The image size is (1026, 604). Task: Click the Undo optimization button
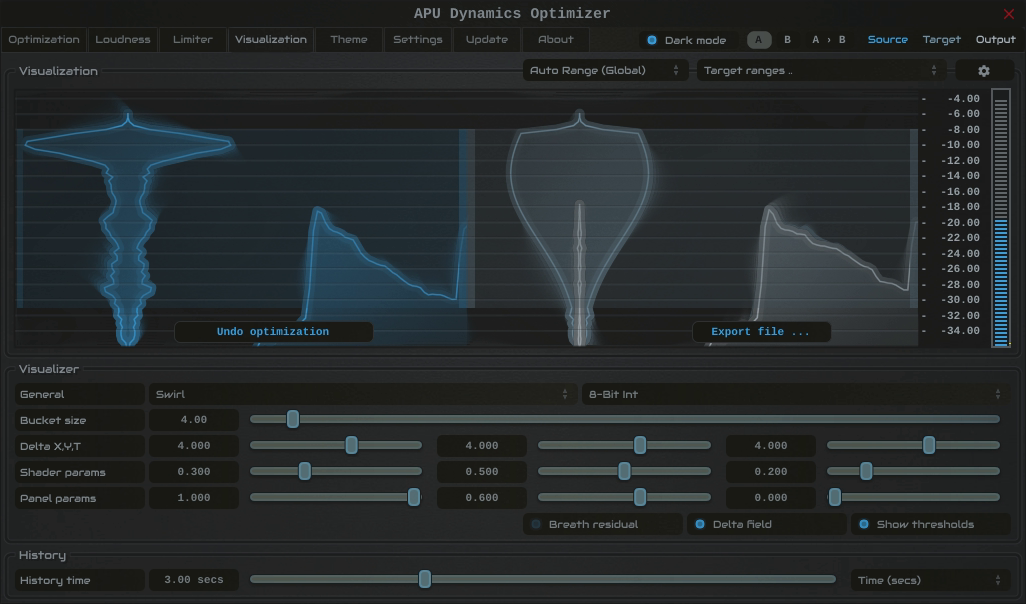pos(274,332)
